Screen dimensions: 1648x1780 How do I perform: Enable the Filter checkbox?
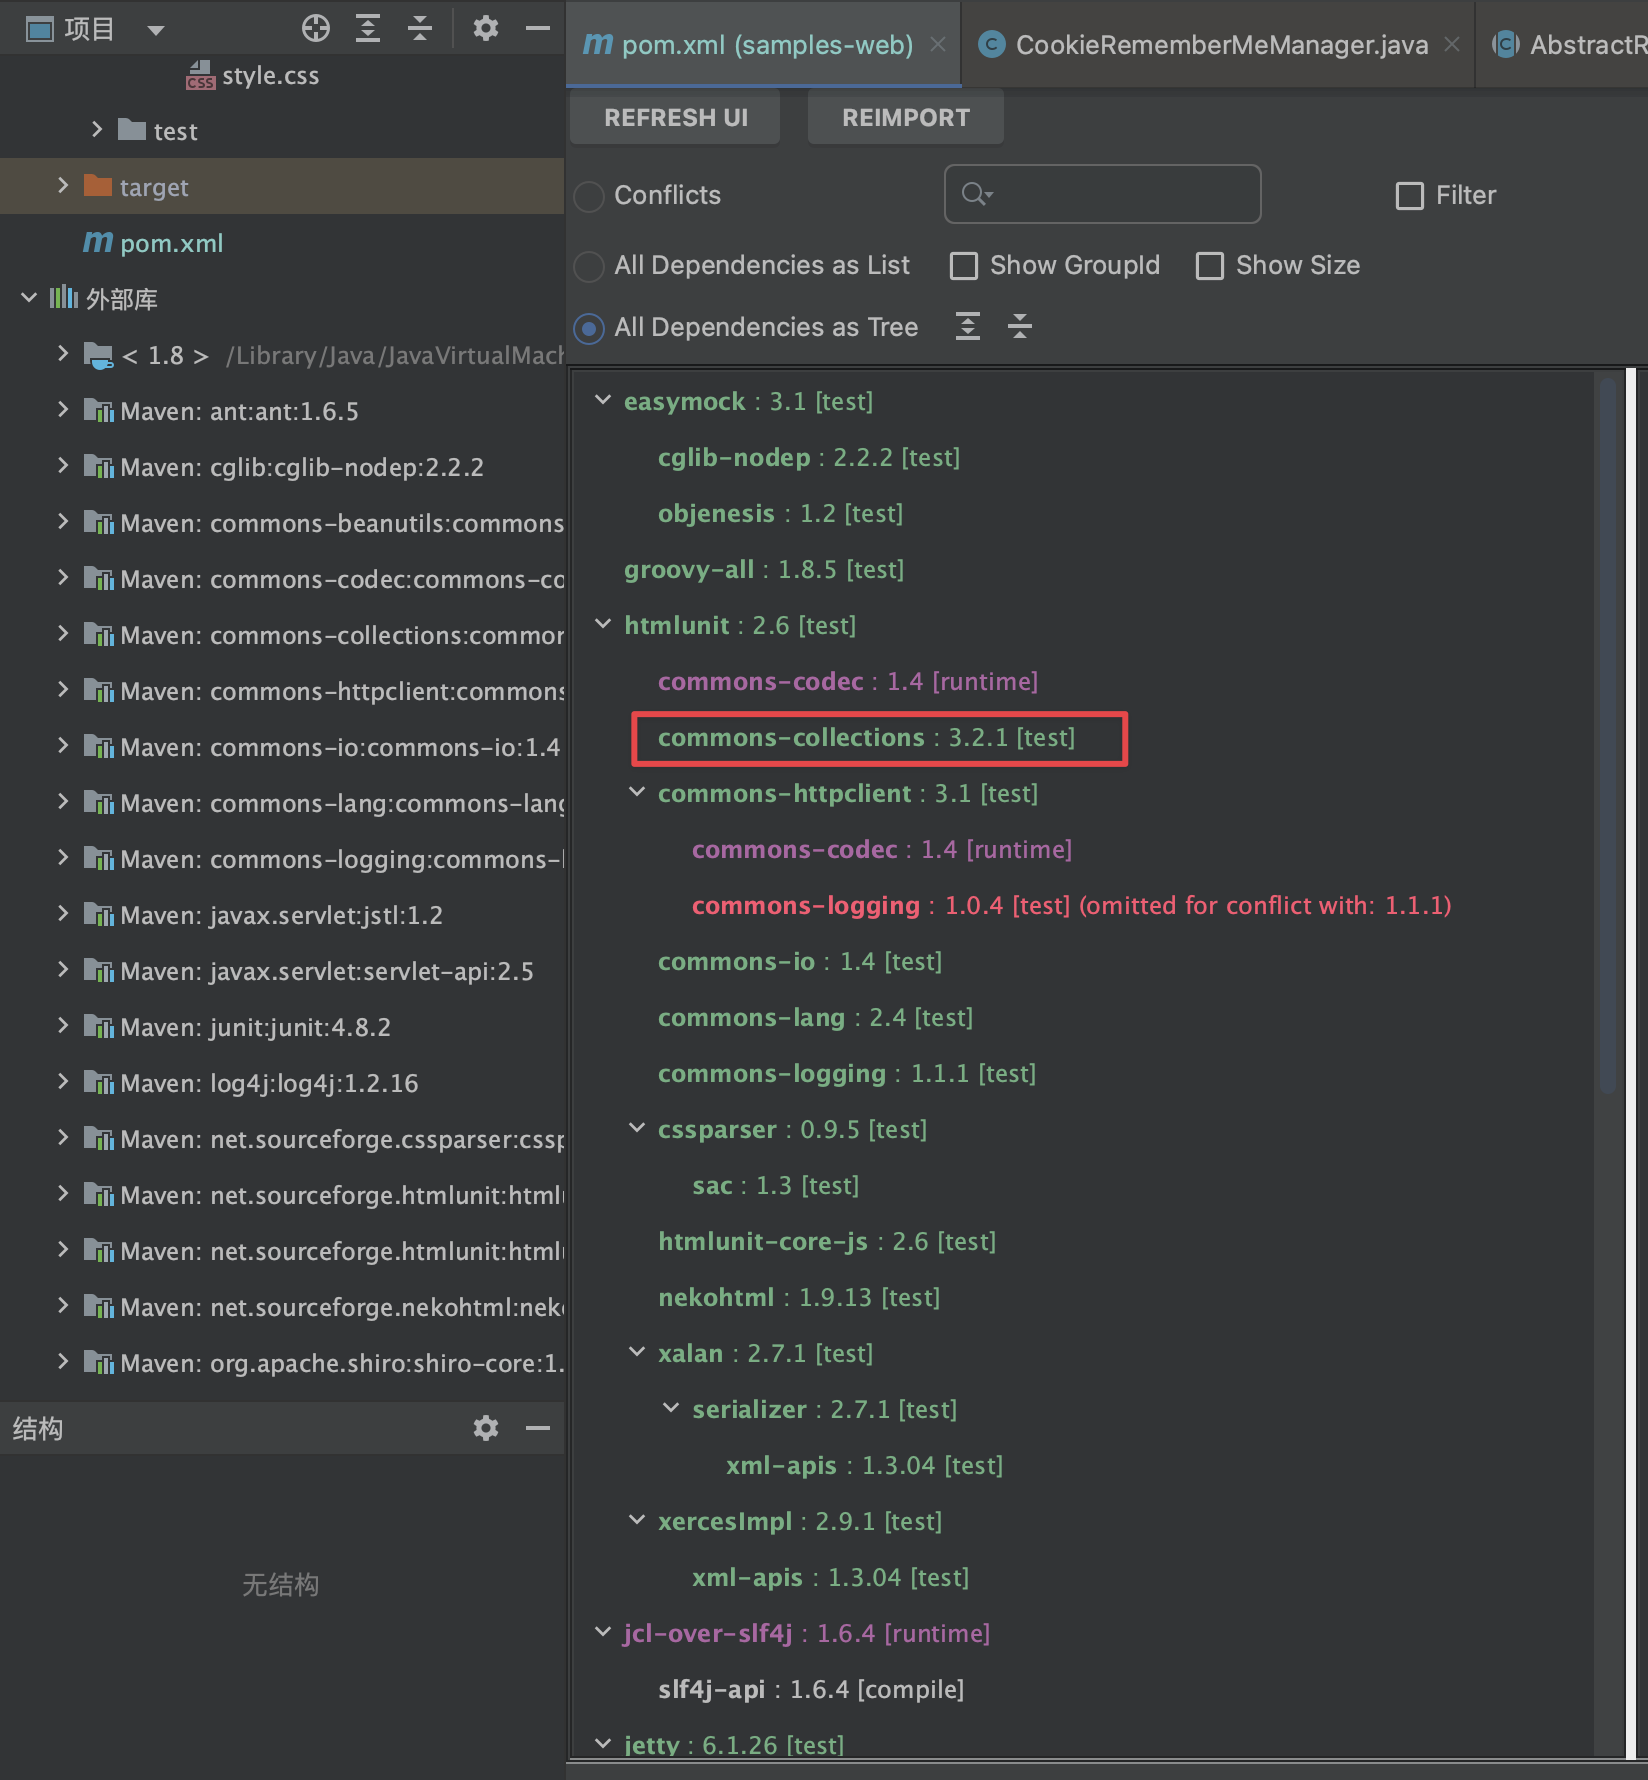click(1410, 196)
